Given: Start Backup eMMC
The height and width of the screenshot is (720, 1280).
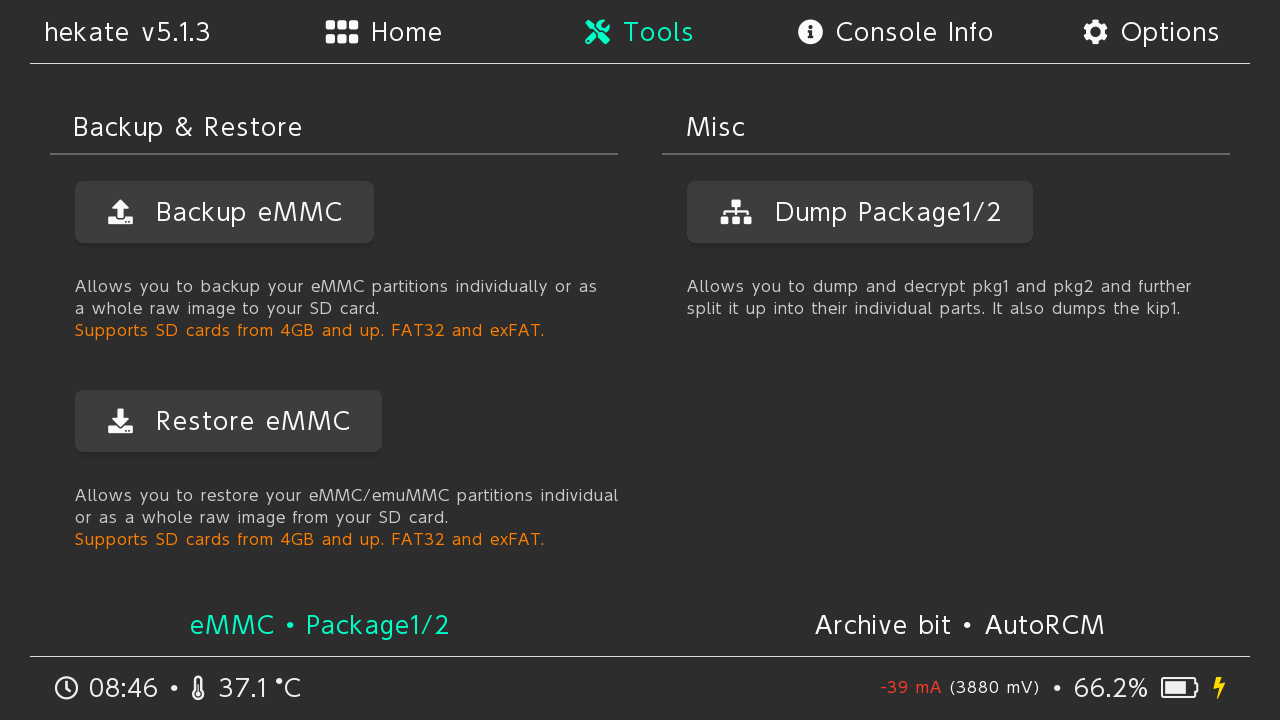Looking at the screenshot, I should click(224, 212).
